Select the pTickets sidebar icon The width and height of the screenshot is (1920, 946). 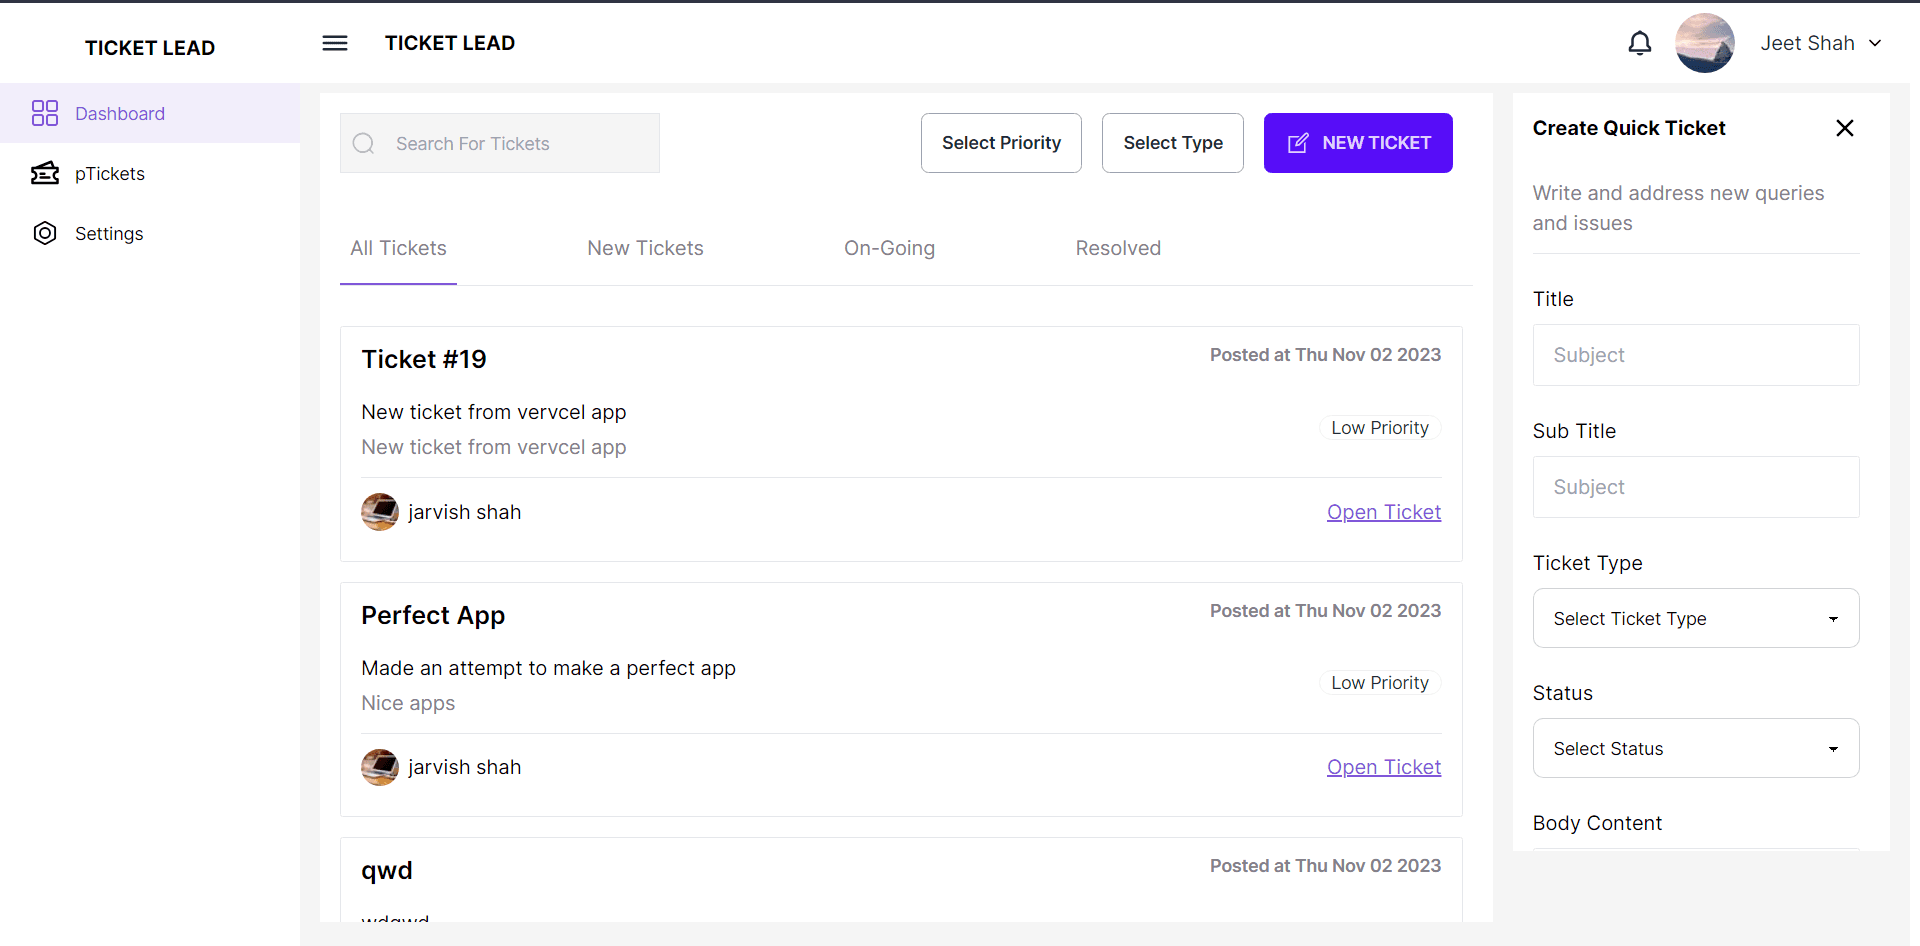pyautogui.click(x=46, y=173)
